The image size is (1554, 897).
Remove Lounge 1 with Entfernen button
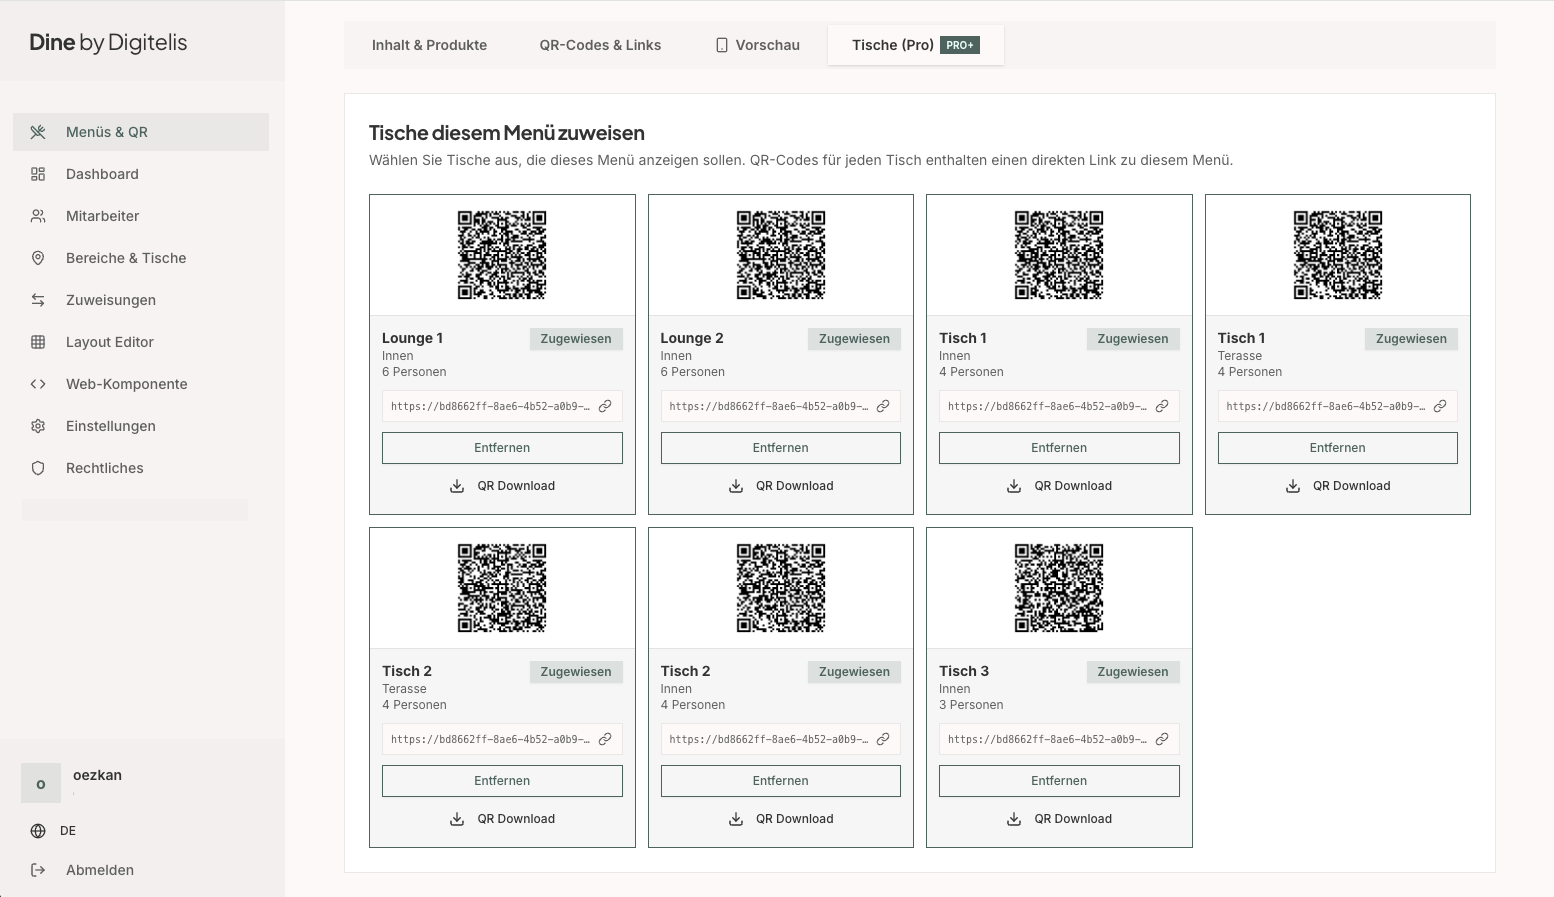[502, 448]
